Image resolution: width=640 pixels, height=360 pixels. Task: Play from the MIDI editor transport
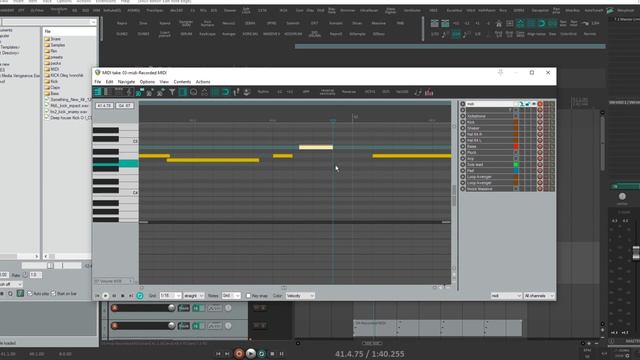[x=106, y=296]
